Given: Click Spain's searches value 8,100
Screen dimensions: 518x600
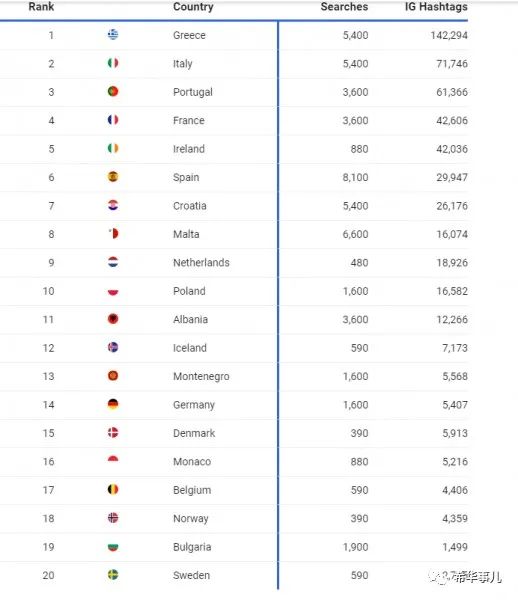Looking at the screenshot, I should click(355, 178).
